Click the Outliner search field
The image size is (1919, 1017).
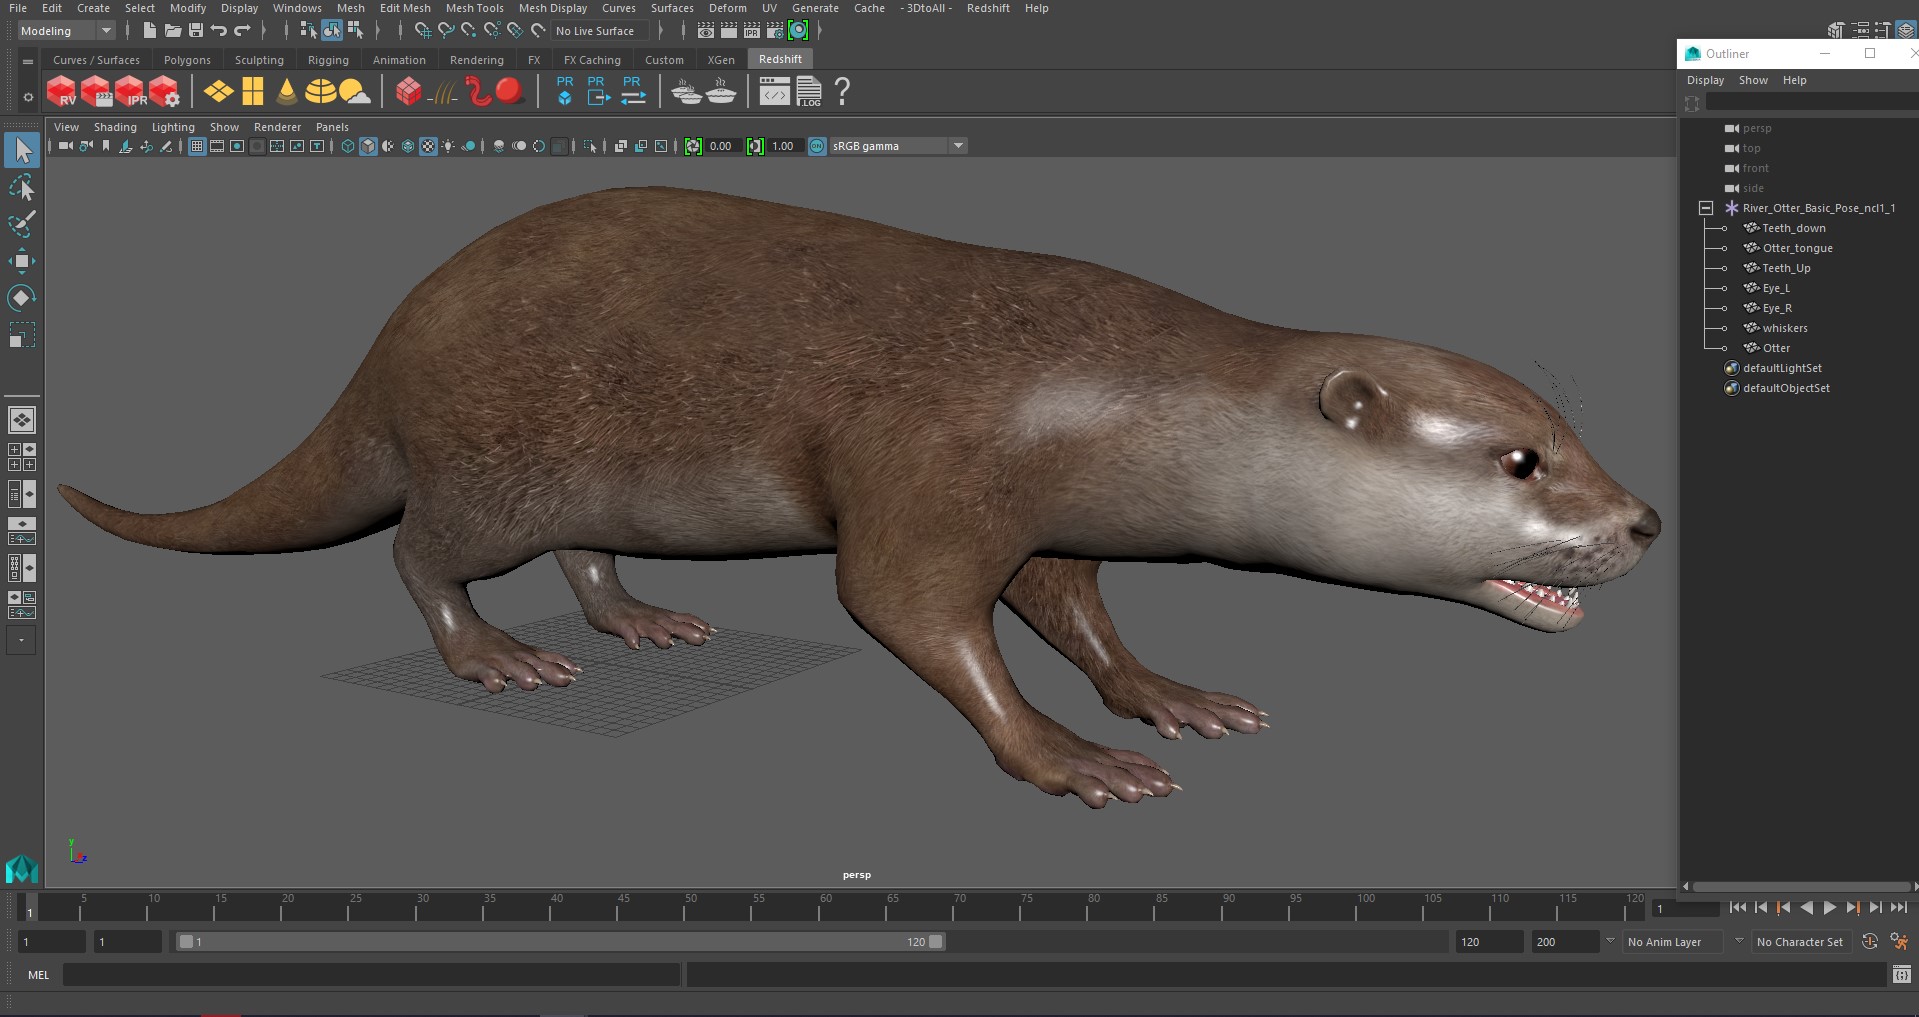point(1810,103)
